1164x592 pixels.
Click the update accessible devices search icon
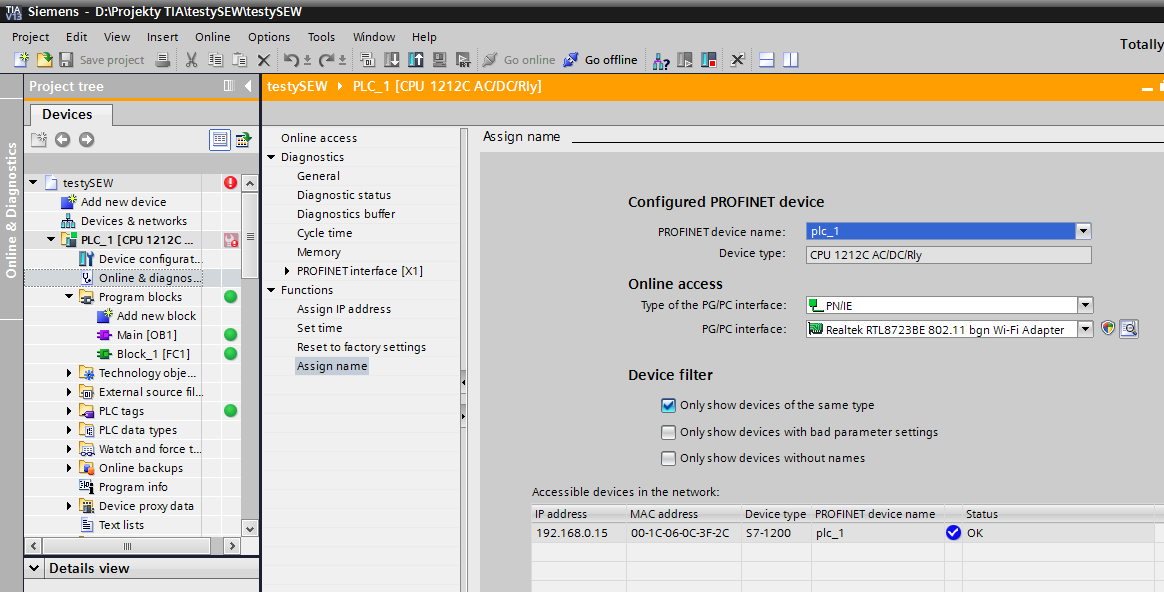click(1129, 328)
